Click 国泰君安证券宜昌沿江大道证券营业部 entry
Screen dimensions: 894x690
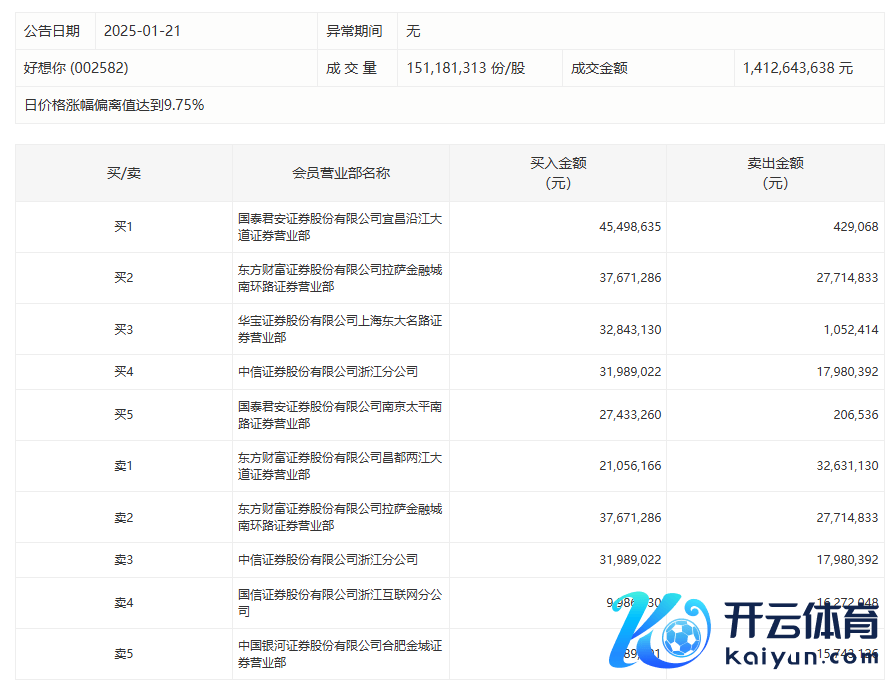(x=340, y=227)
